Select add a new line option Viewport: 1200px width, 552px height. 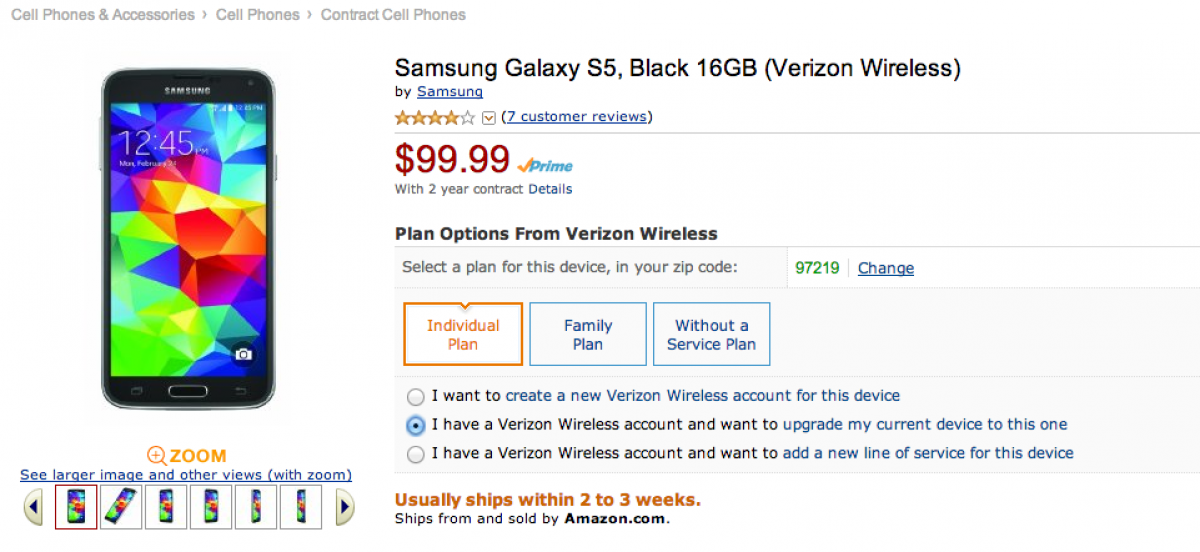[x=416, y=454]
